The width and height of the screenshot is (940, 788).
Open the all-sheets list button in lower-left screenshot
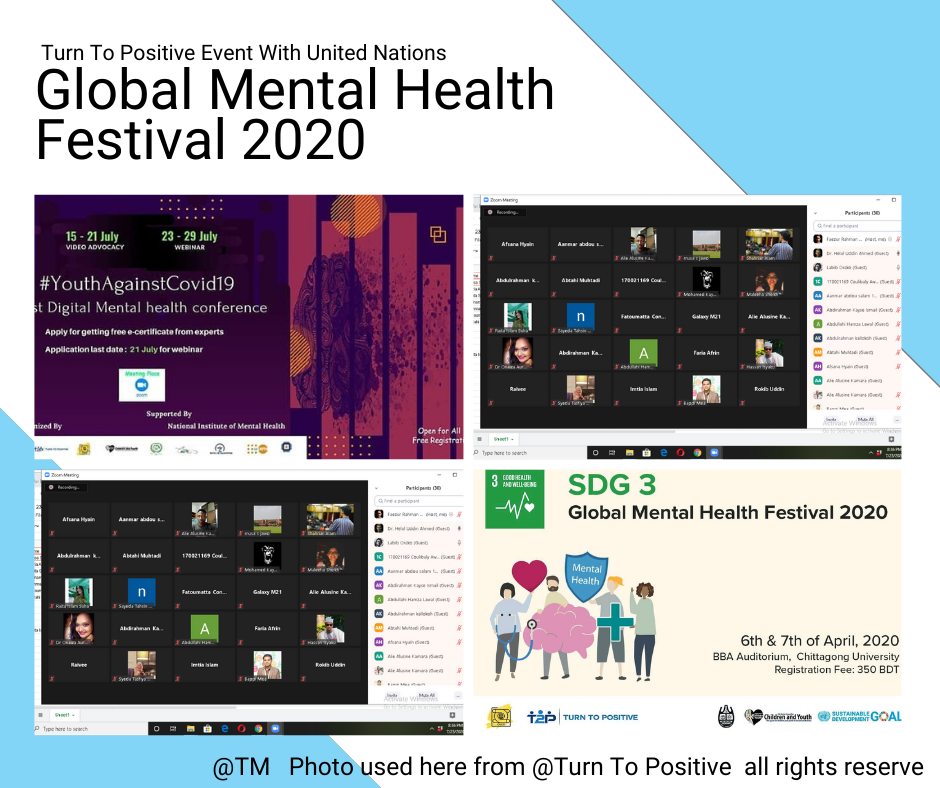tap(40, 715)
